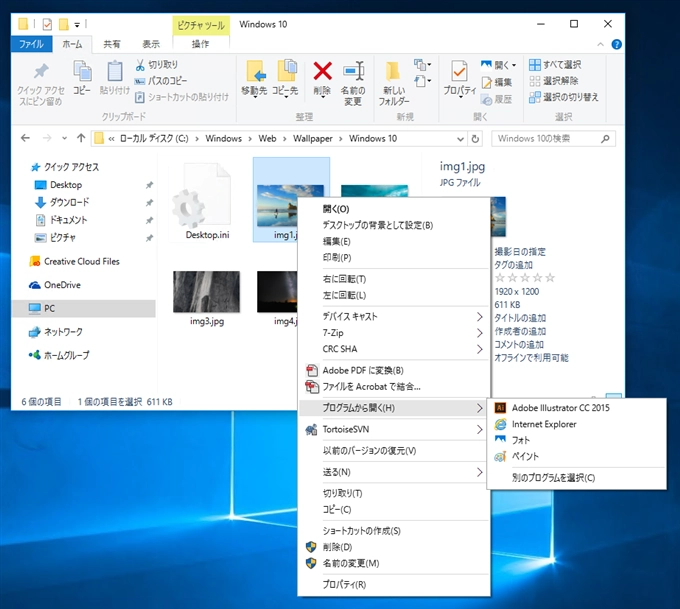Click Invert selection (選択の切り替え)

[x=564, y=97]
